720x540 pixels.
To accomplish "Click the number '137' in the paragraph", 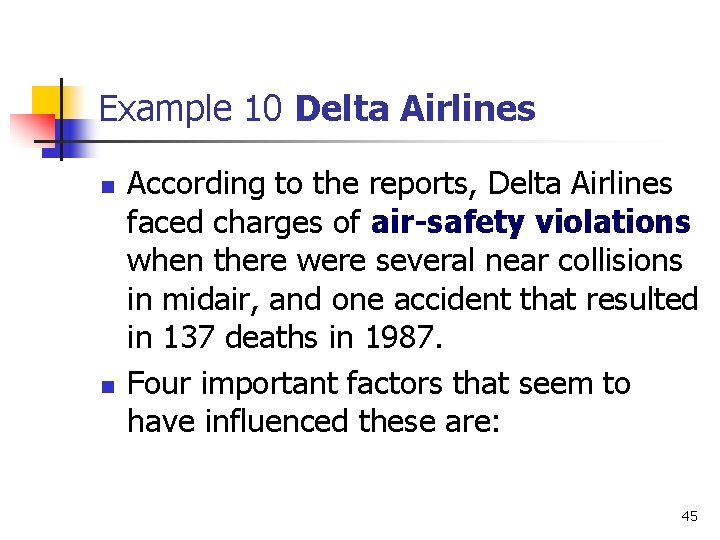I will (189, 337).
